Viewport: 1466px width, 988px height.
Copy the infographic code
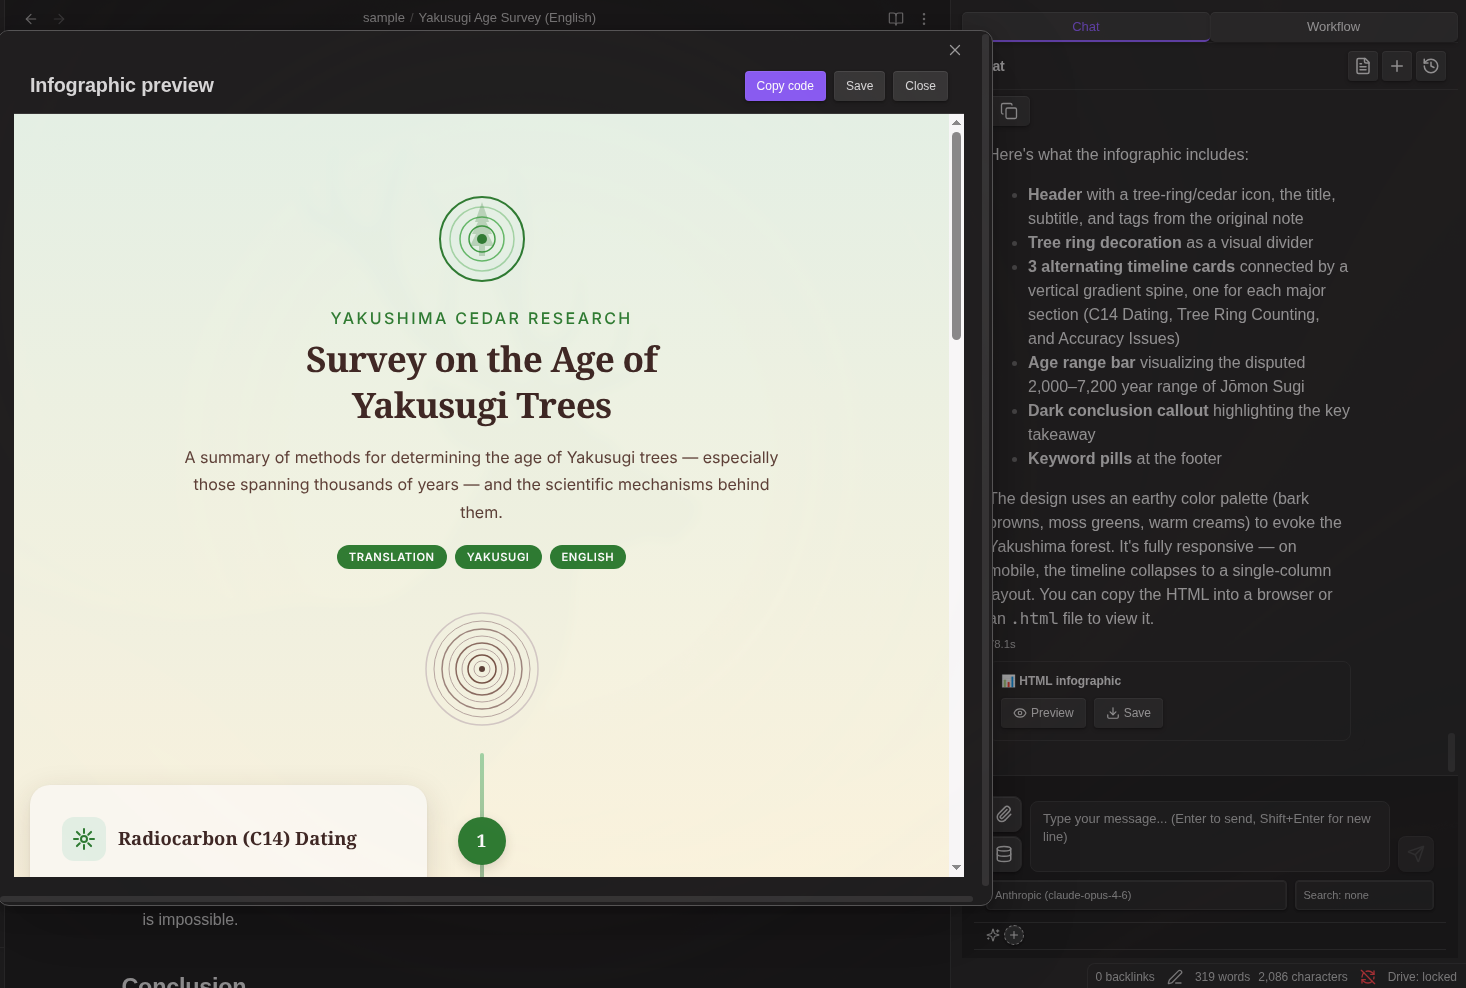pos(785,86)
